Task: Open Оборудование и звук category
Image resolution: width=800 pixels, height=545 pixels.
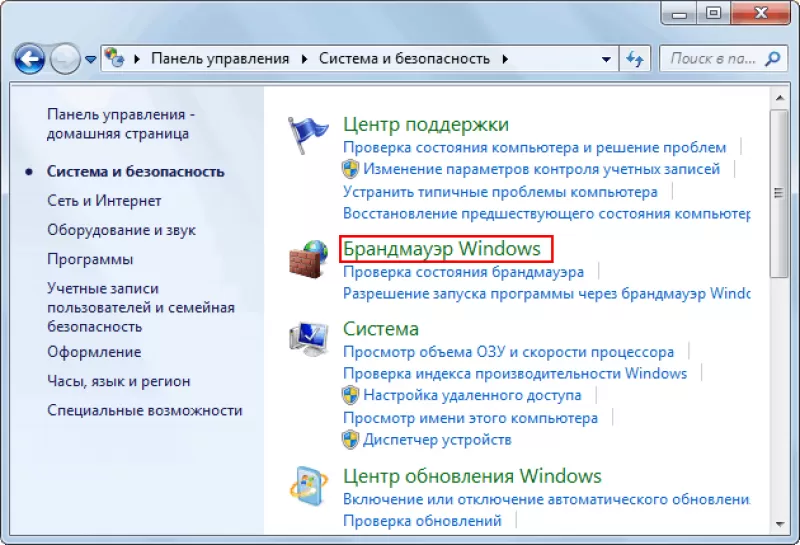Action: pos(121,230)
